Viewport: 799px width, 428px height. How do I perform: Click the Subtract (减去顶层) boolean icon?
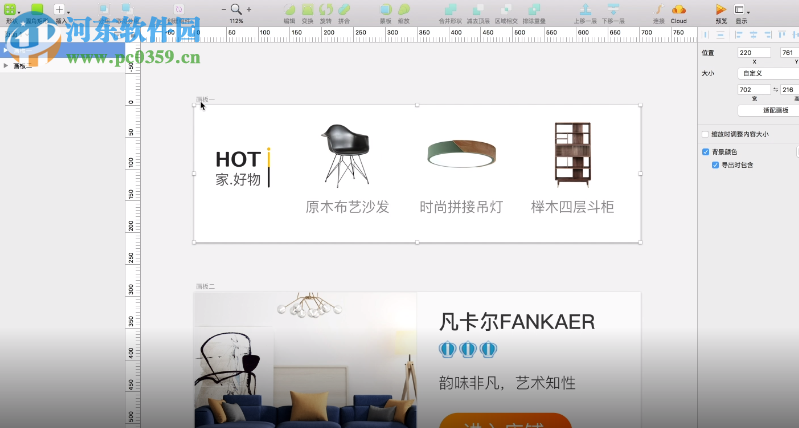(x=478, y=10)
